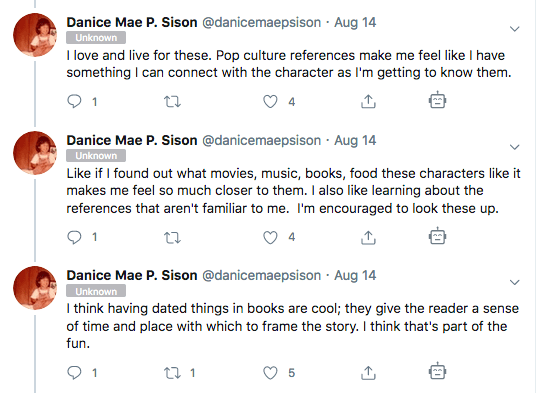This screenshot has width=536, height=393.
Task: Open Danice Mae P. Sison's profile from first tweet
Action: (132, 22)
